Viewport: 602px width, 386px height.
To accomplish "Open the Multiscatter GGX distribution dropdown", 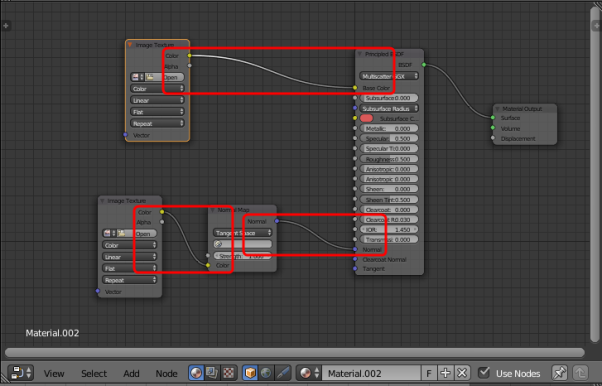I will click(x=389, y=76).
